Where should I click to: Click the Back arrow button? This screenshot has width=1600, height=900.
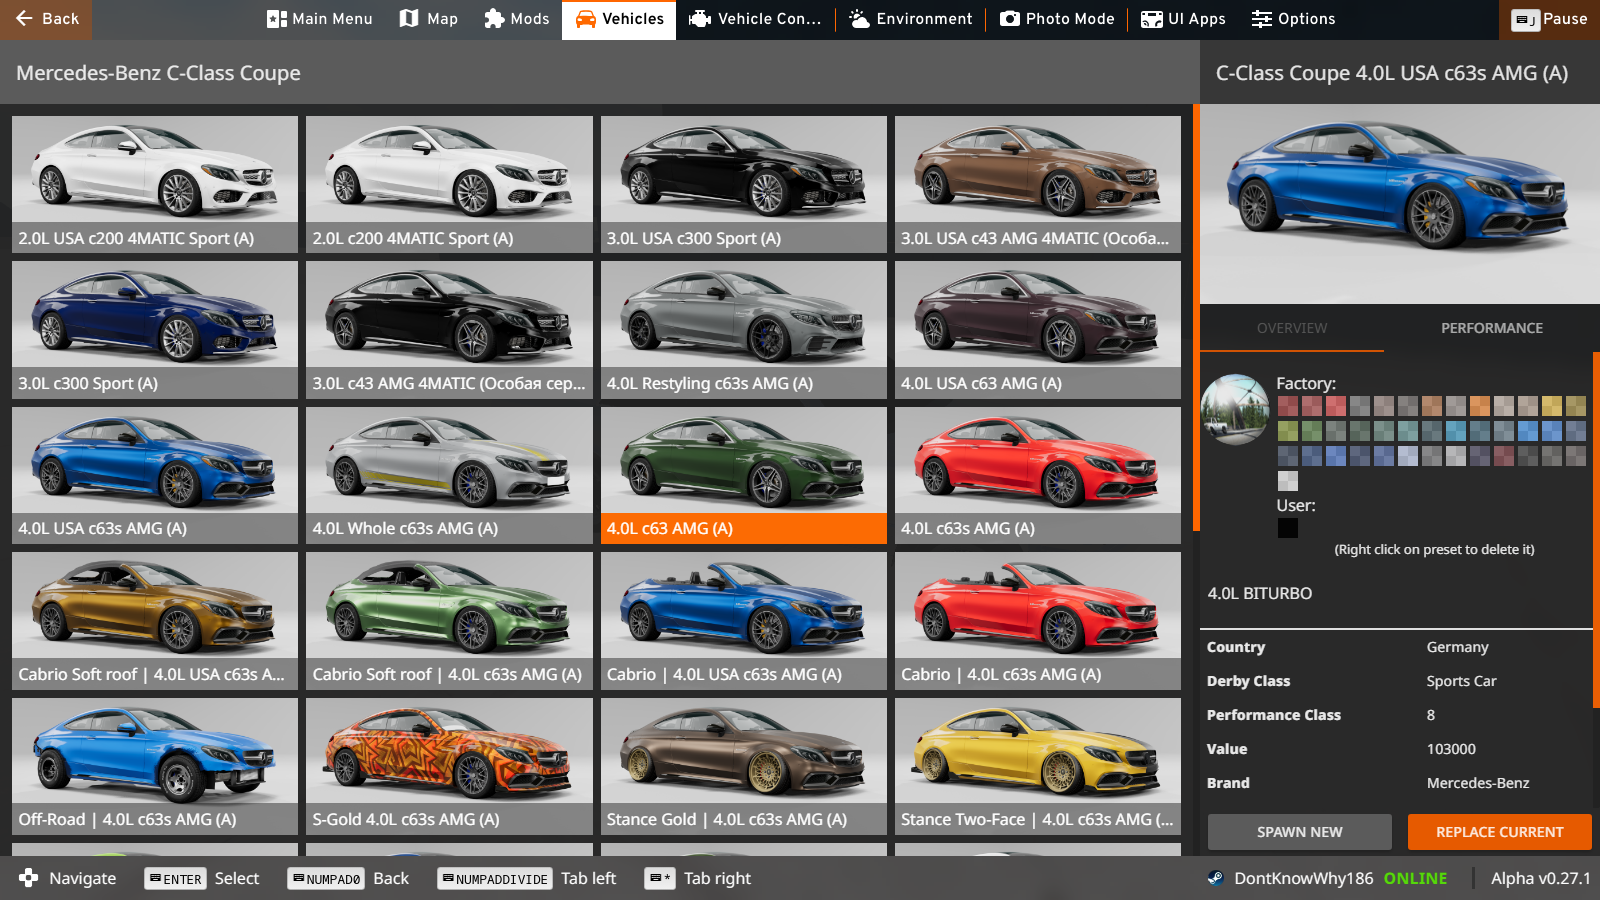point(46,19)
